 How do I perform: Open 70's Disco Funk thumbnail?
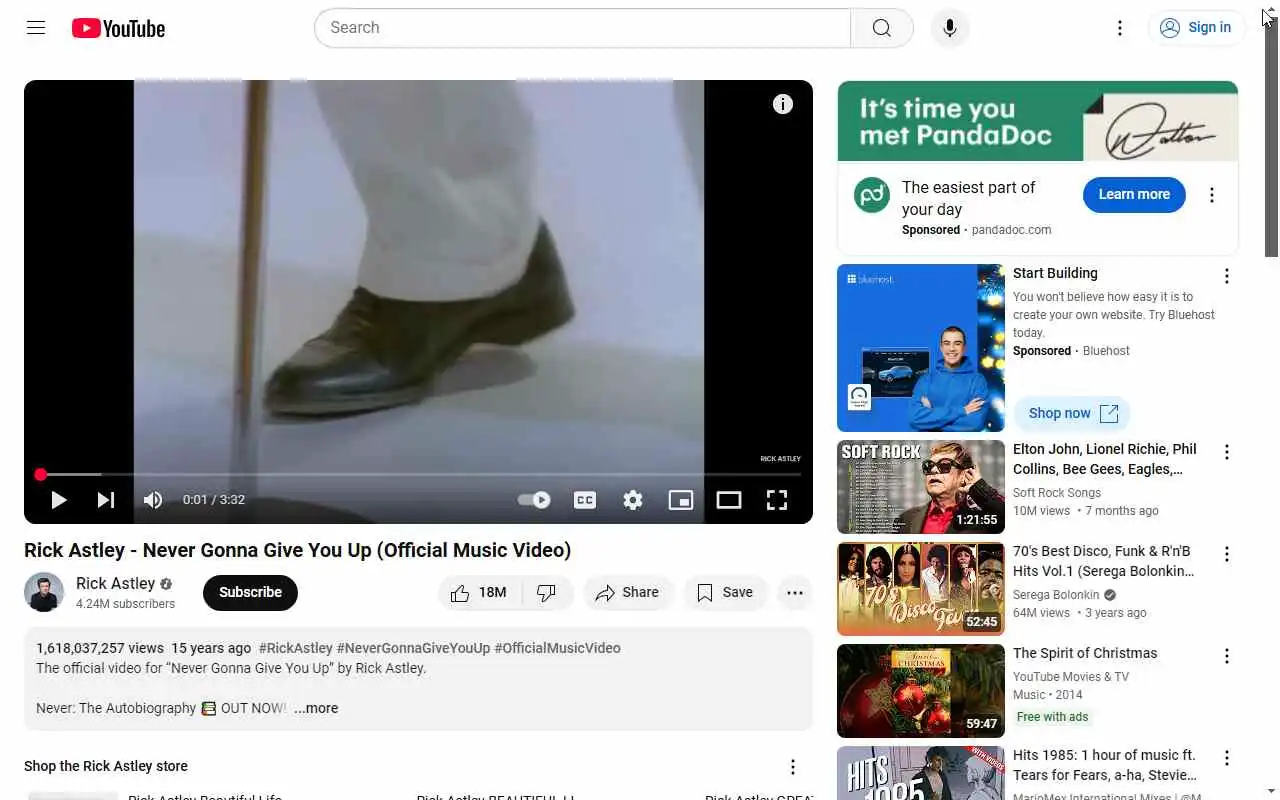(921, 589)
